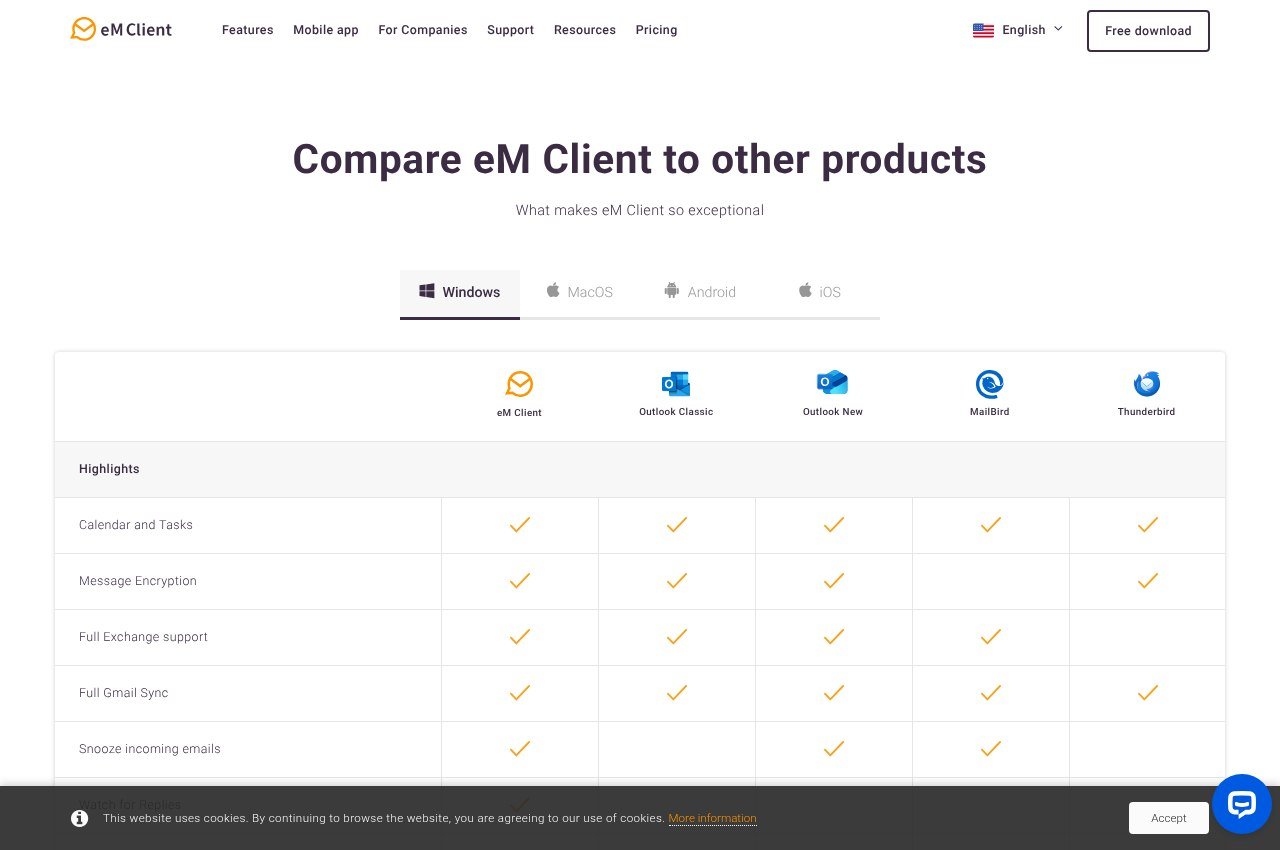1280x850 pixels.
Task: Click the Windows logo icon in tab
Action: [426, 291]
